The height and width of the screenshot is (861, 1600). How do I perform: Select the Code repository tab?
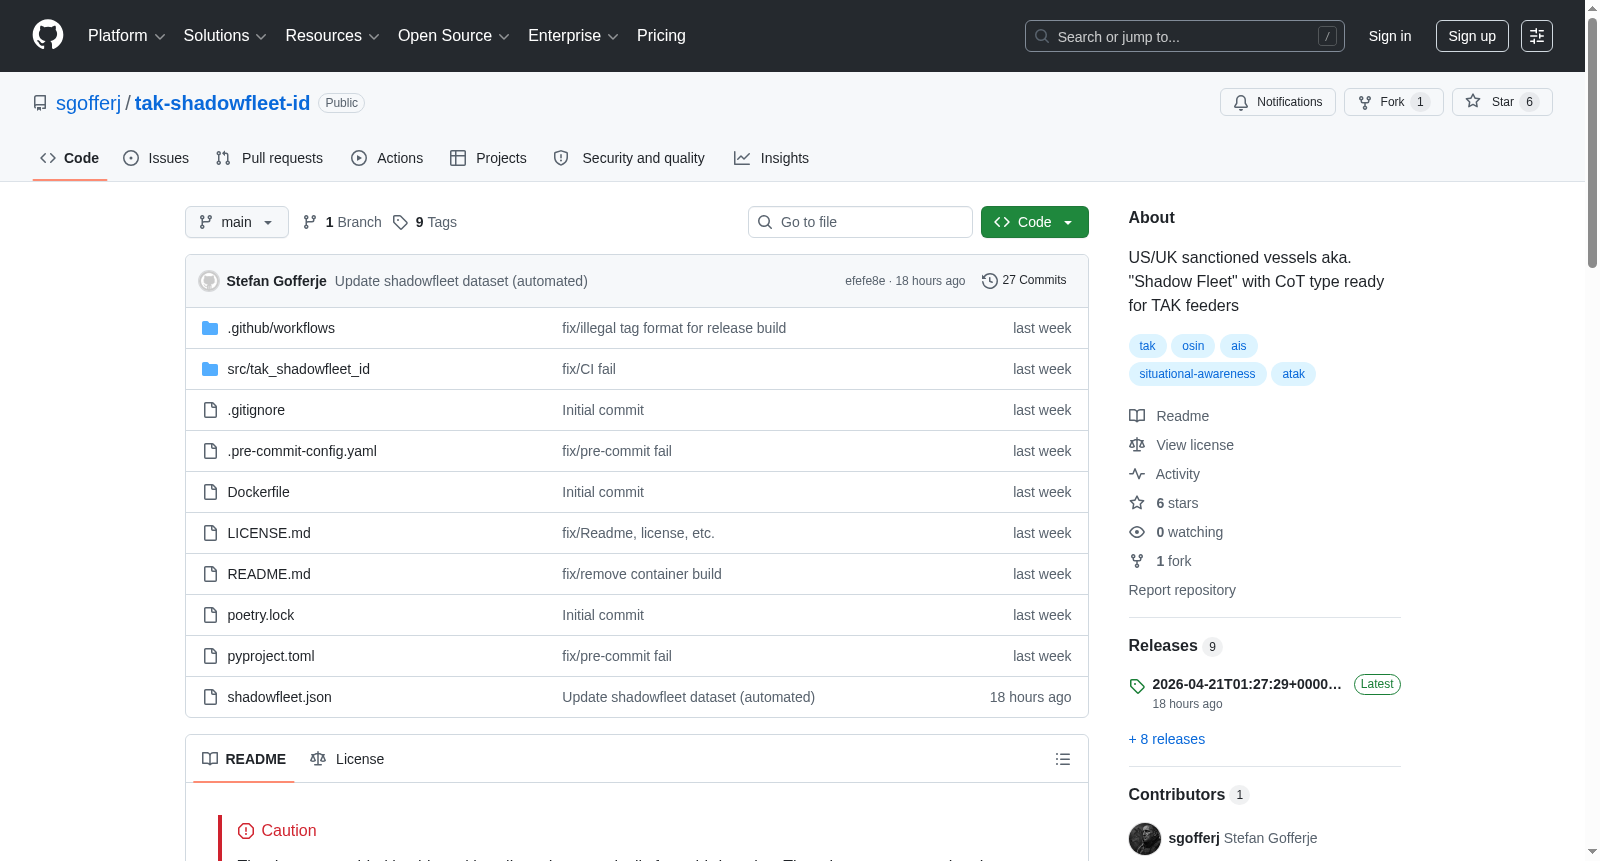pos(70,158)
